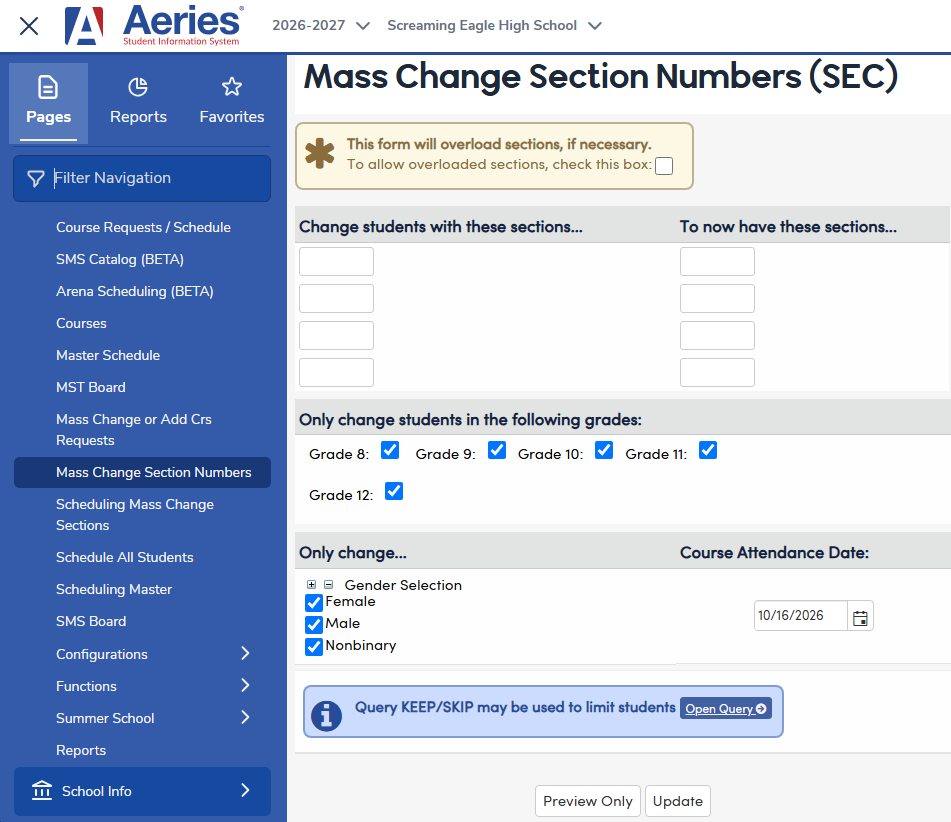Open MST Board
This screenshot has height=822, width=951.
91,388
